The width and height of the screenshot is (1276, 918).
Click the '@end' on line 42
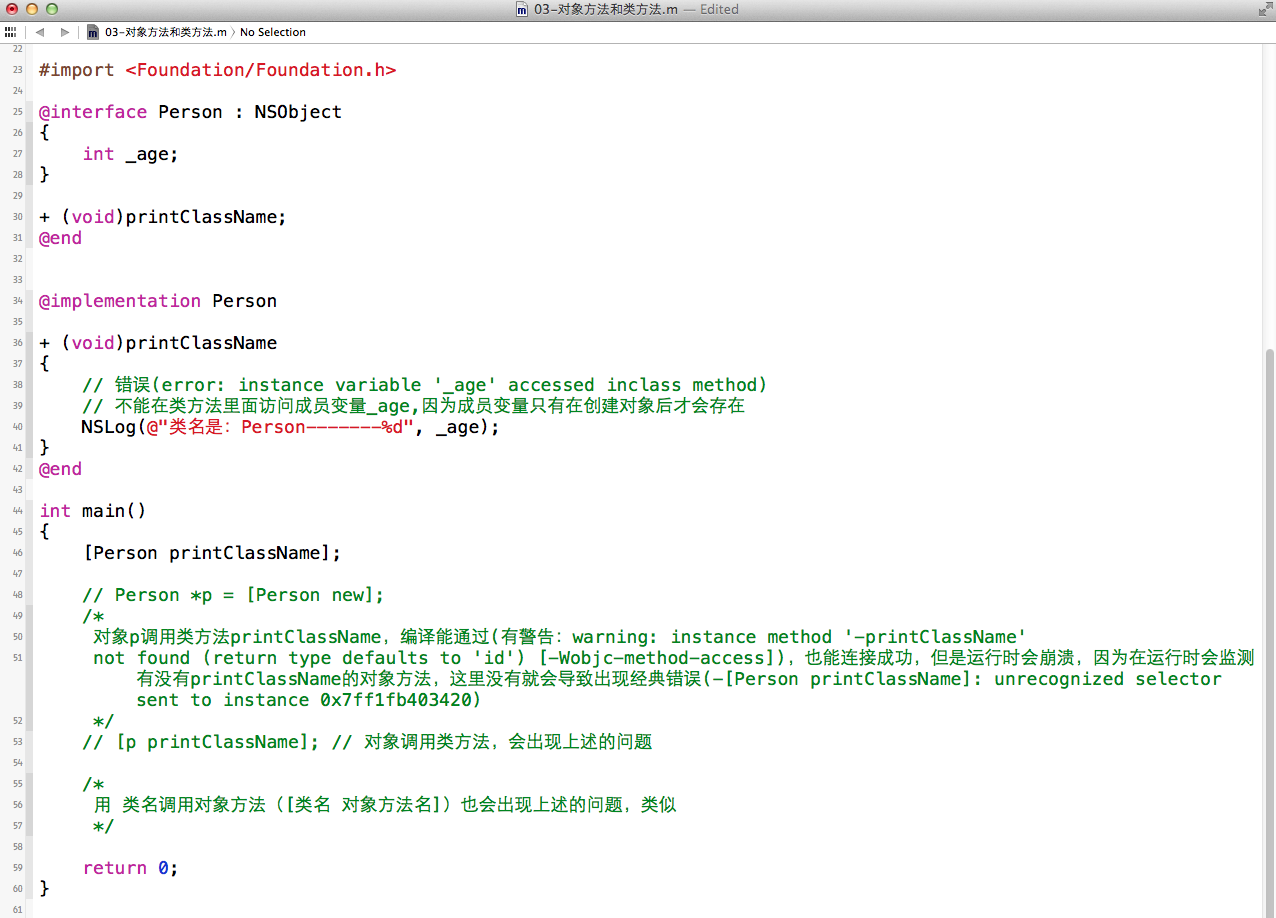click(60, 469)
